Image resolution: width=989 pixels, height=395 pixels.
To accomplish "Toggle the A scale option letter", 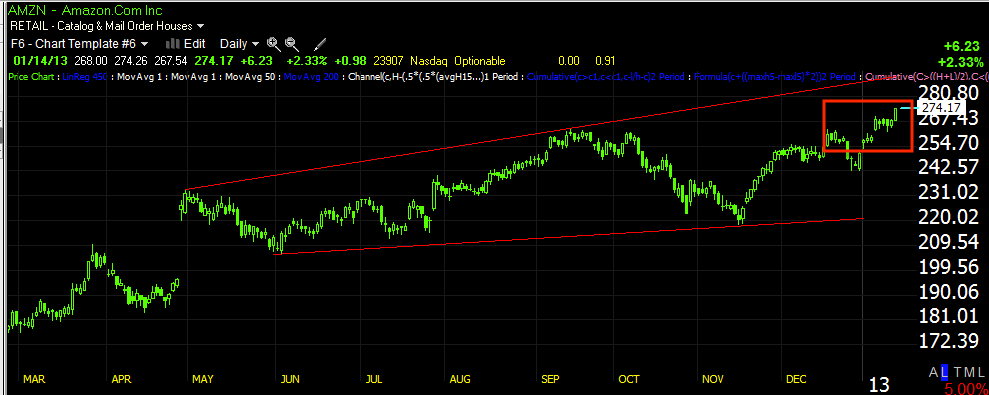I will [933, 372].
